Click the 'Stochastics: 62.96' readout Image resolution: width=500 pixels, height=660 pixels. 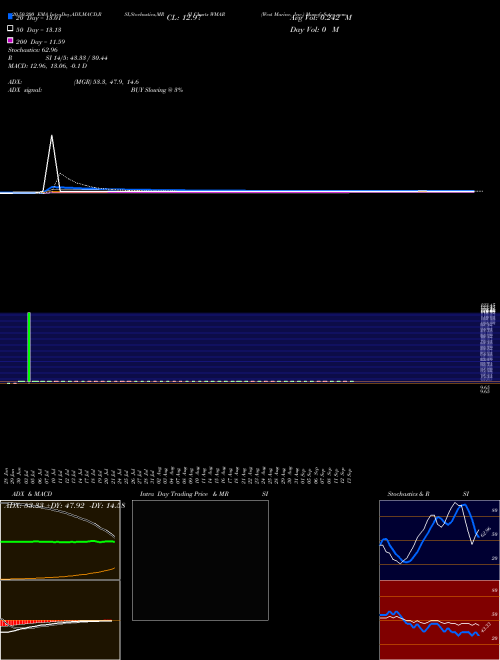pyautogui.click(x=32, y=50)
